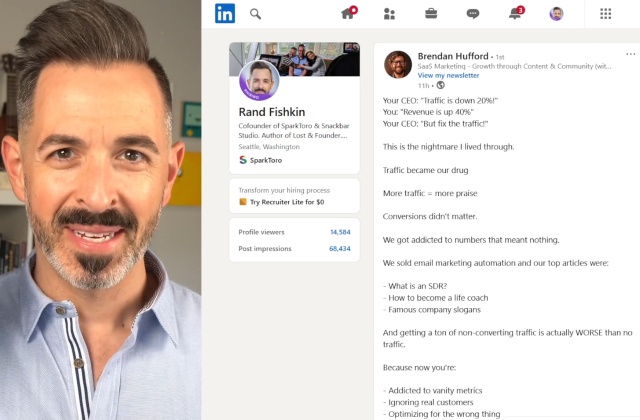Click the 11h post timestamp

pyautogui.click(x=423, y=86)
